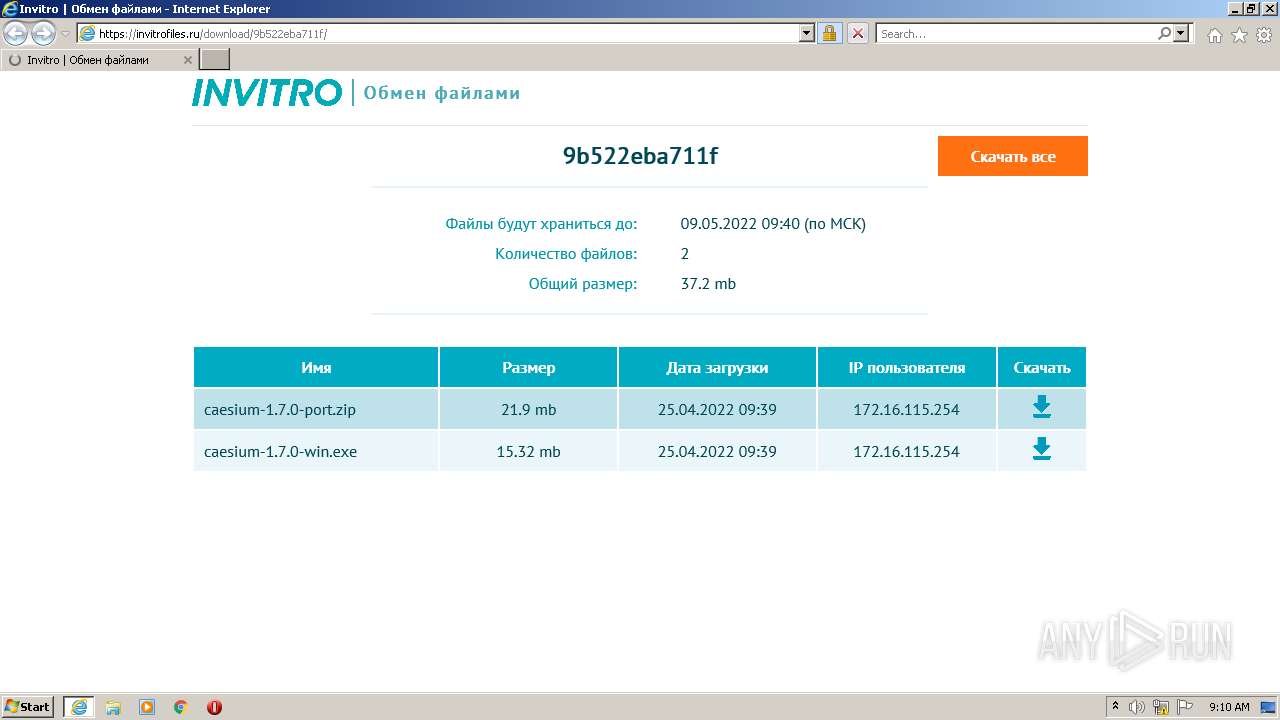Open the network tray icon
Viewport: 1280px width, 720px height.
pos(1161,707)
